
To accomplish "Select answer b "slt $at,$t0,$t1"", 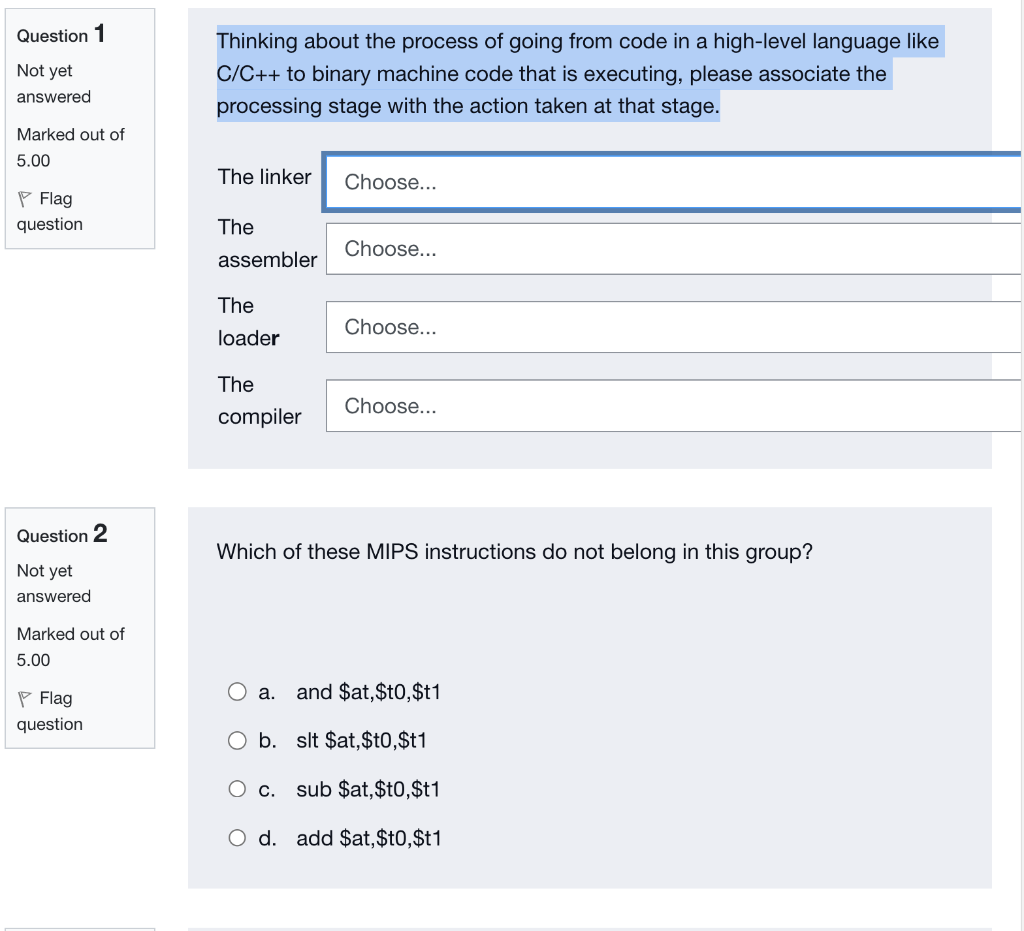I will (x=237, y=740).
